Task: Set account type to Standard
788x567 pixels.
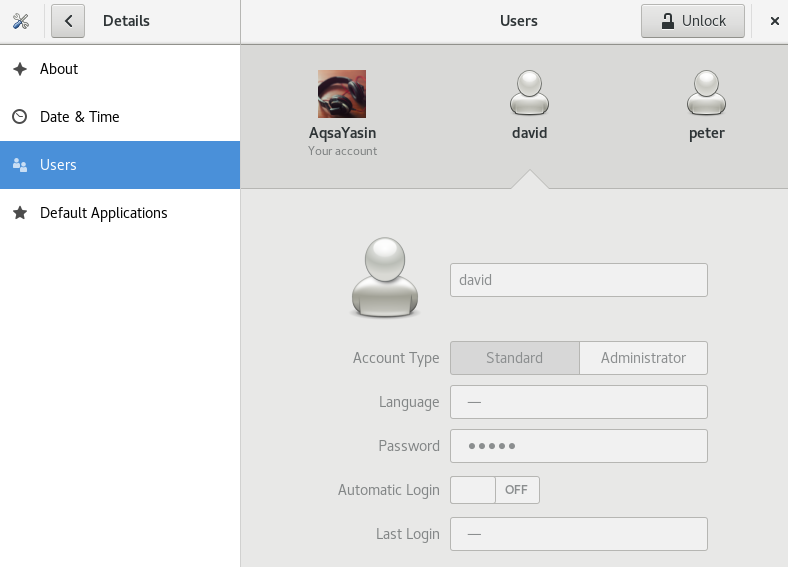Action: (x=515, y=358)
